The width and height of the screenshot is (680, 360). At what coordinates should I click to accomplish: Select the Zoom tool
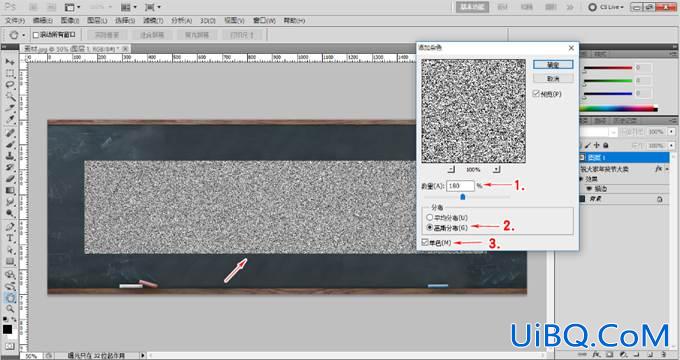[x=10, y=309]
